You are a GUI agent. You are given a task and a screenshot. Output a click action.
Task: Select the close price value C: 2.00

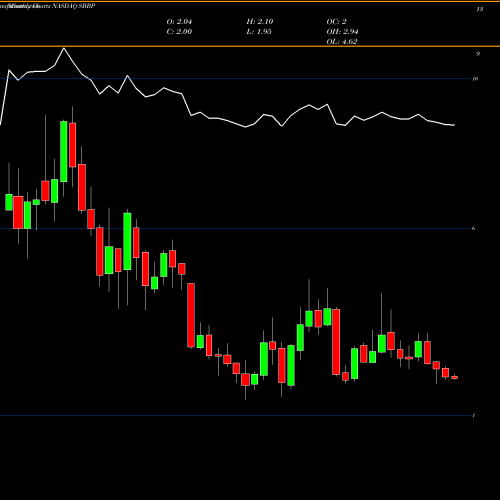click(x=179, y=32)
